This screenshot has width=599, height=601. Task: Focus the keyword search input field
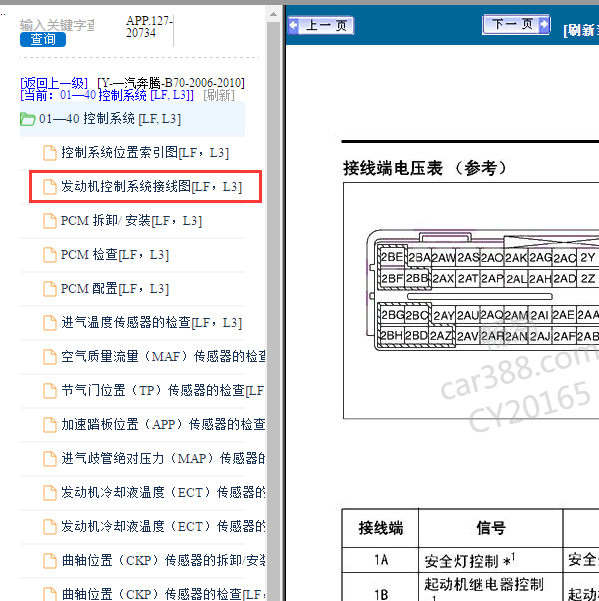(57, 25)
